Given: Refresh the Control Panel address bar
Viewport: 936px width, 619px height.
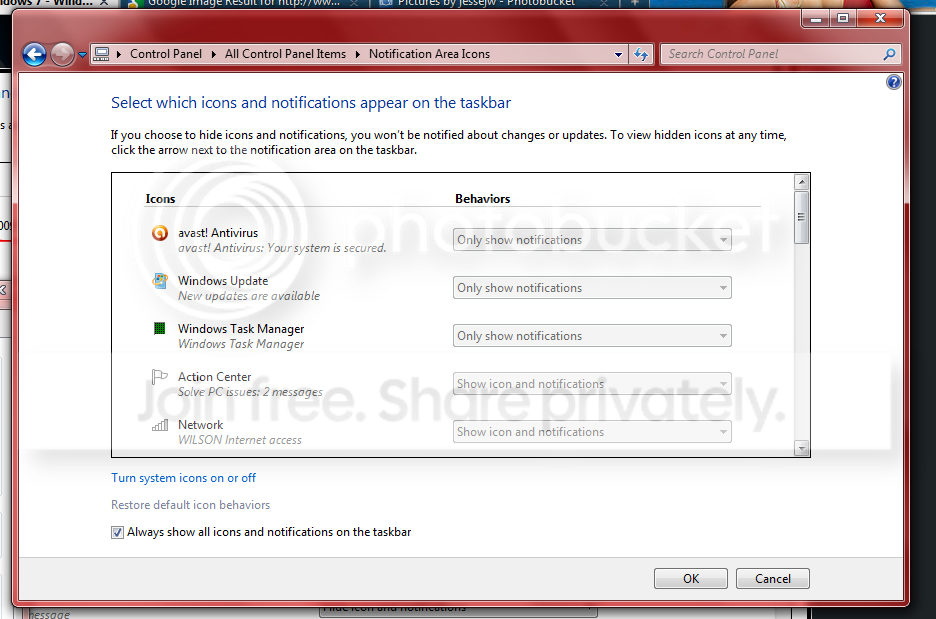Looking at the screenshot, I should click(x=641, y=54).
